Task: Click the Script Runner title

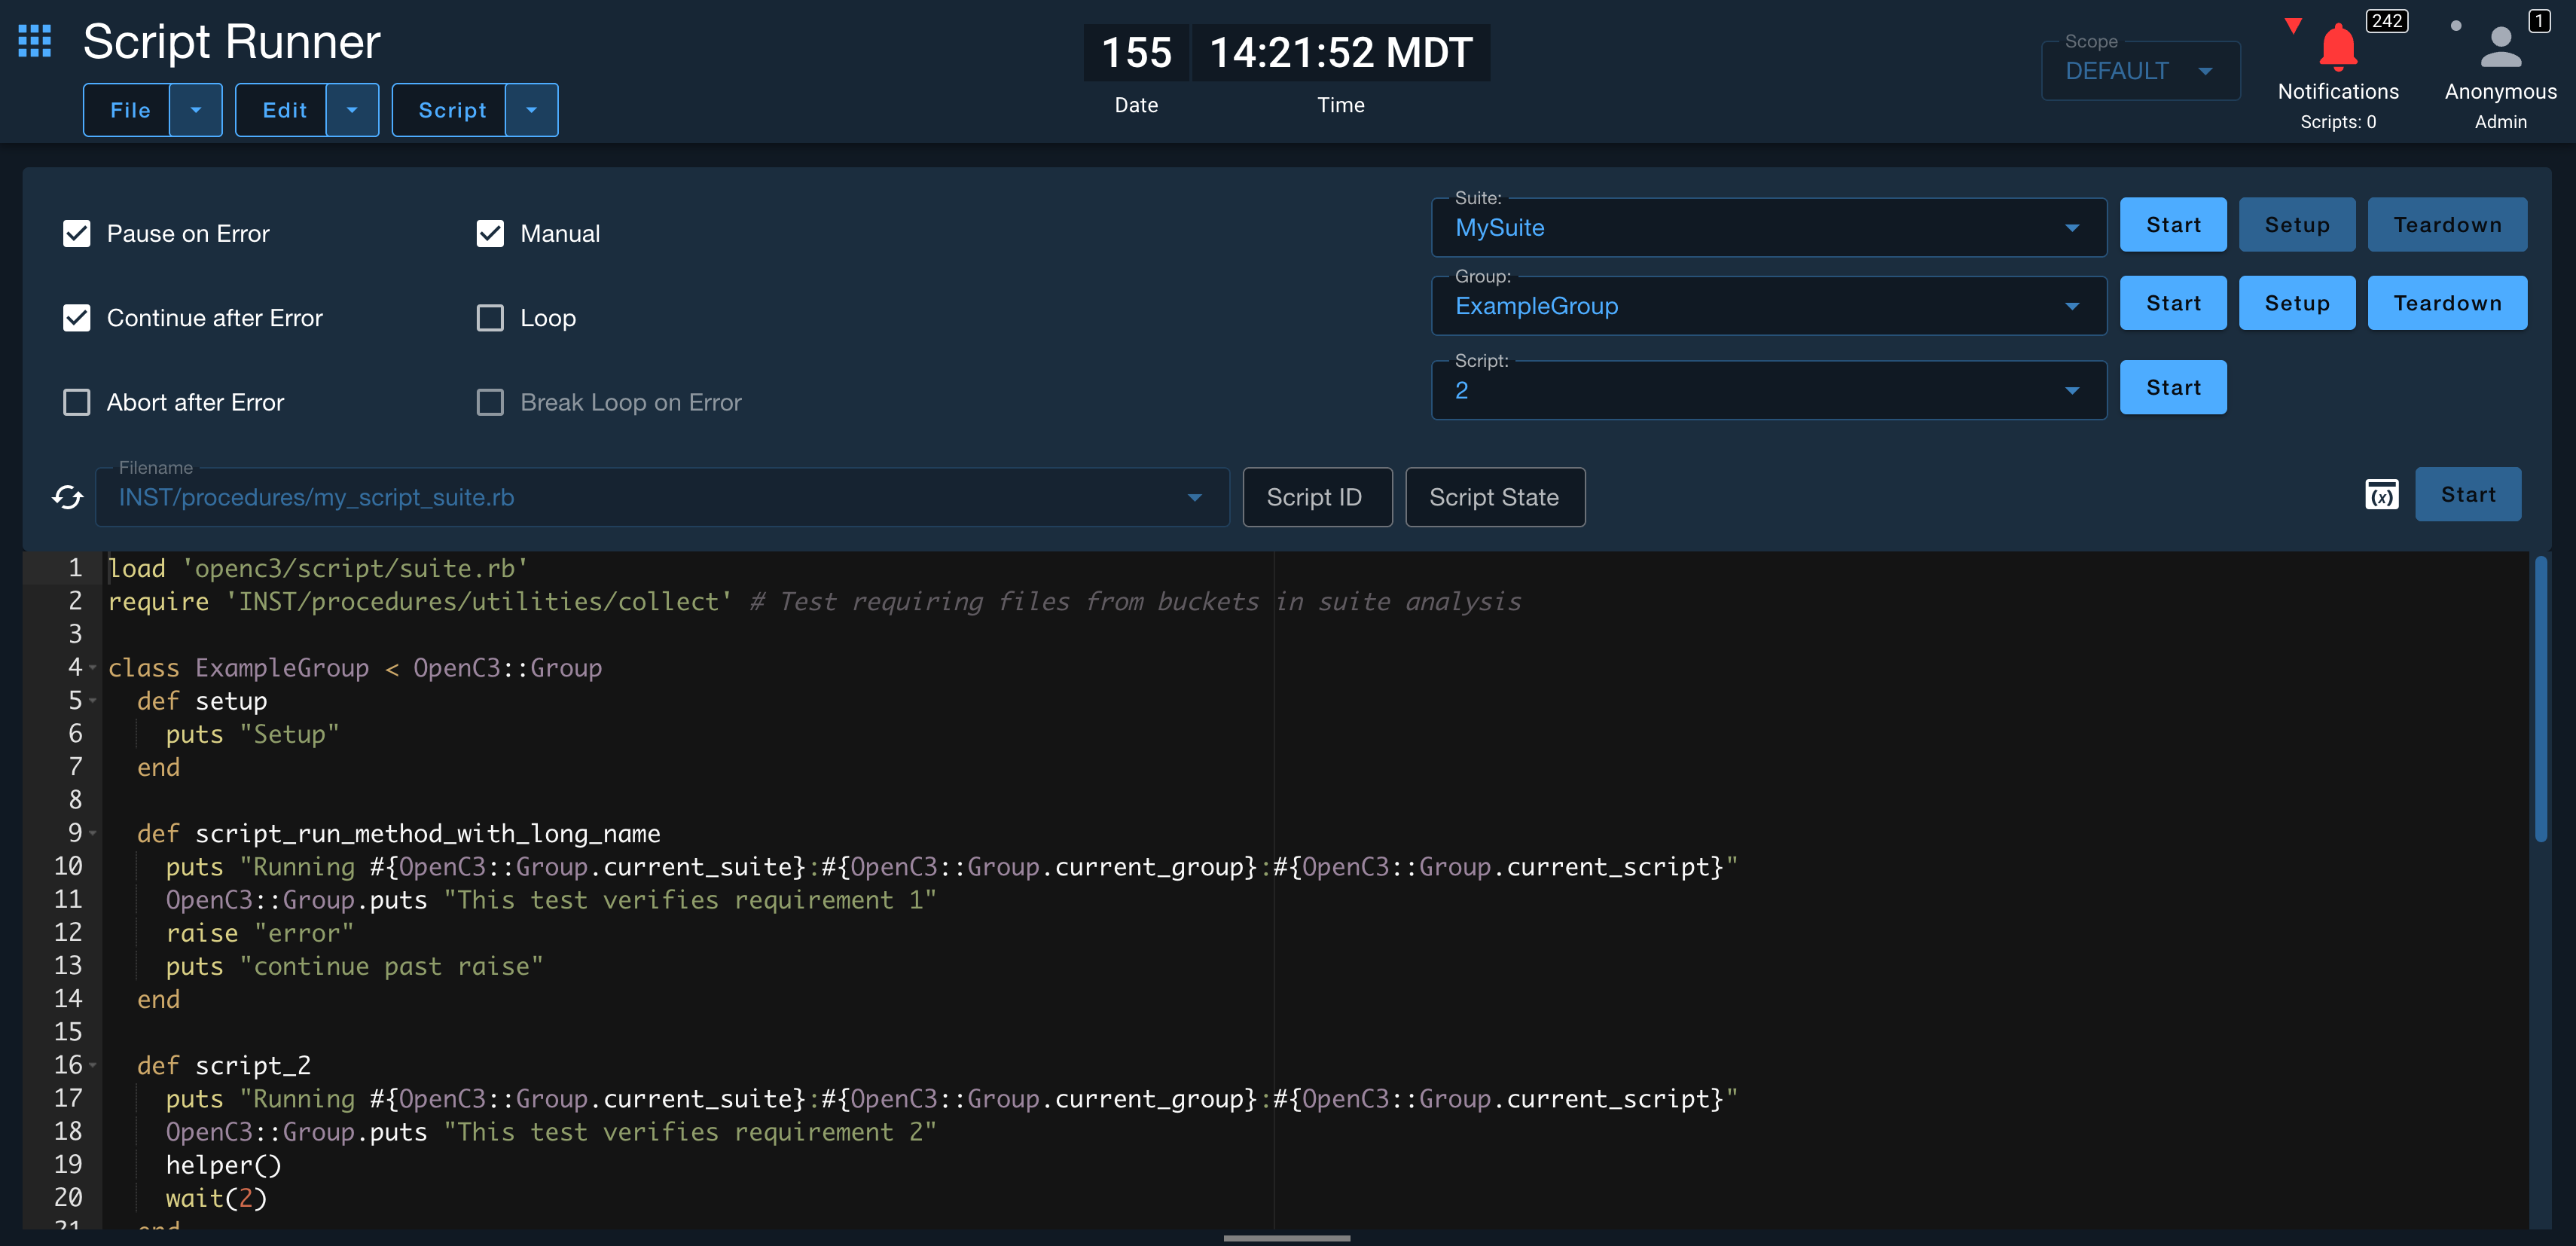Action: (x=231, y=42)
